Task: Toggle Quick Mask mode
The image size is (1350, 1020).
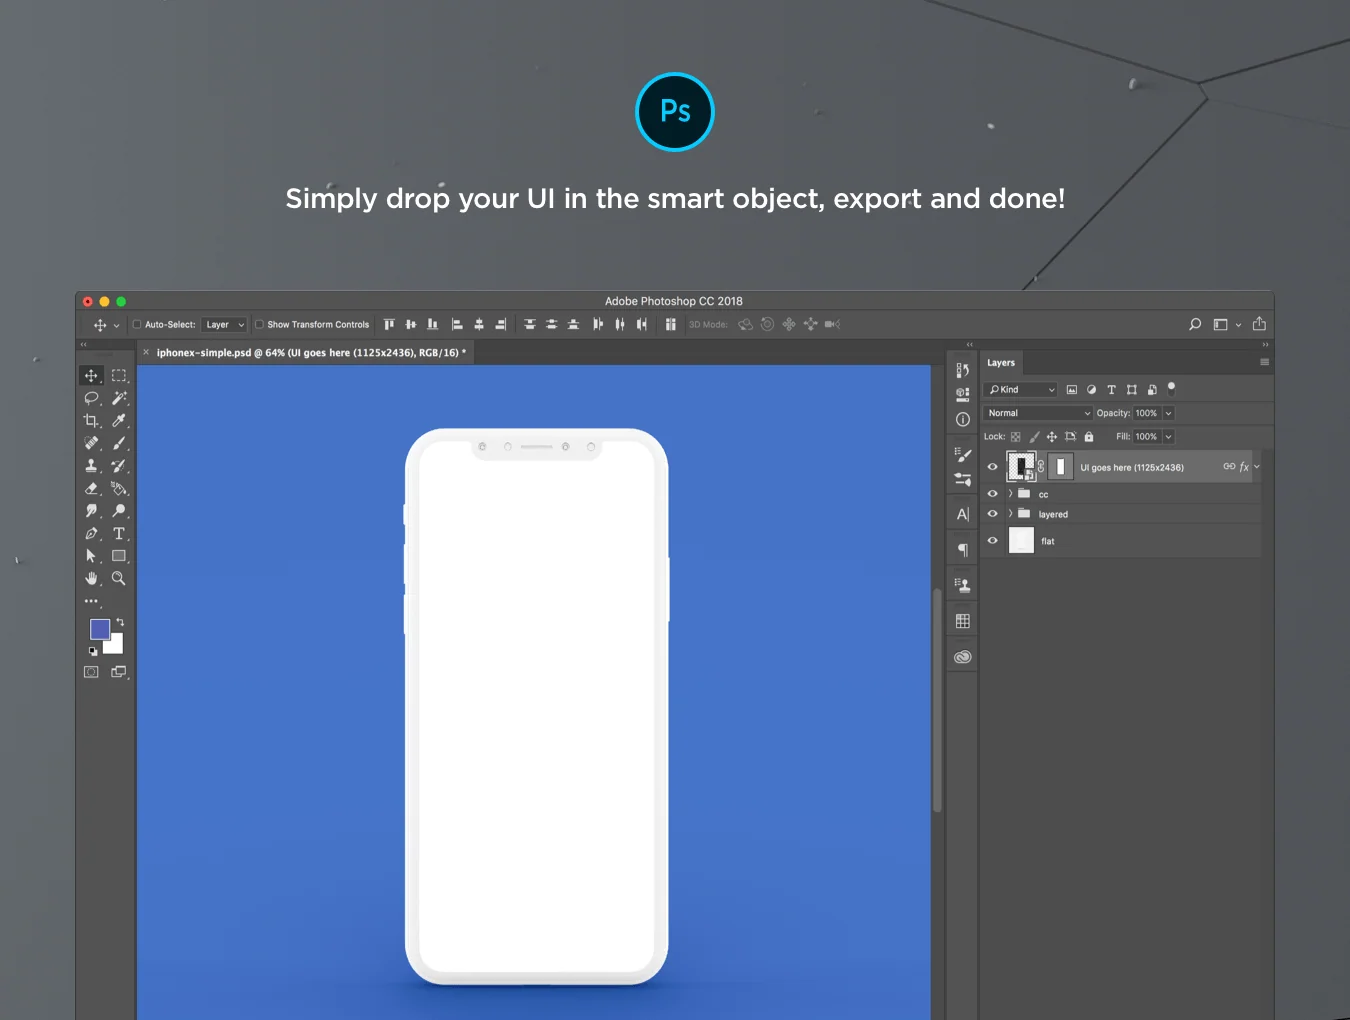Action: (91, 672)
